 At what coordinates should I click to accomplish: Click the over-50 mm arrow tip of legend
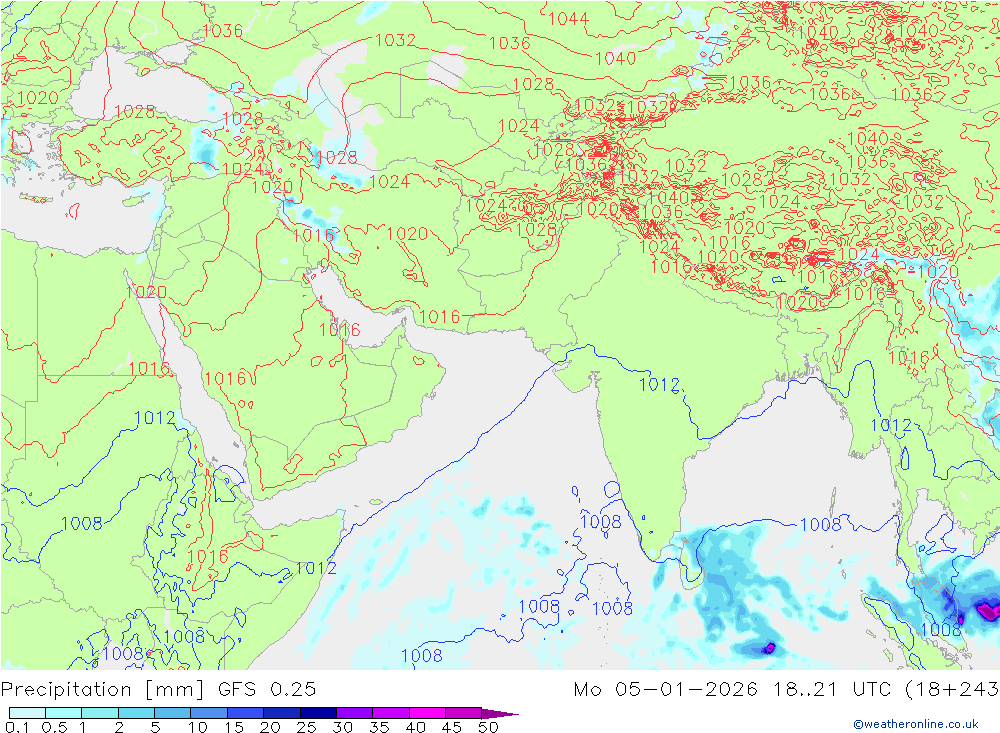point(500,713)
